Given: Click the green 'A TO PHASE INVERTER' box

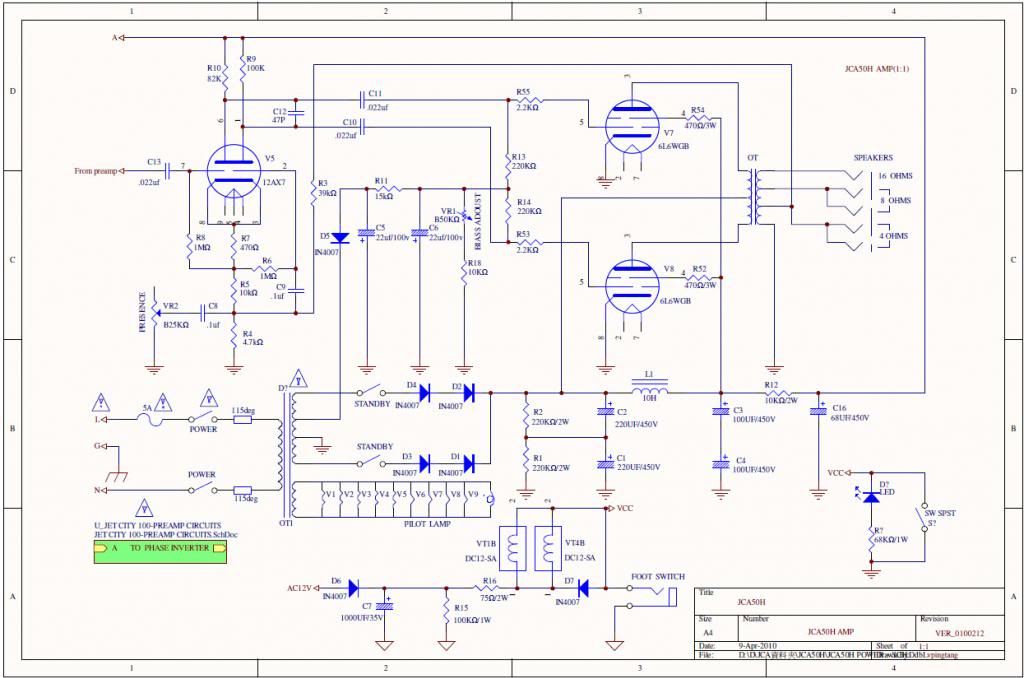Looking at the screenshot, I should click(x=160, y=551).
